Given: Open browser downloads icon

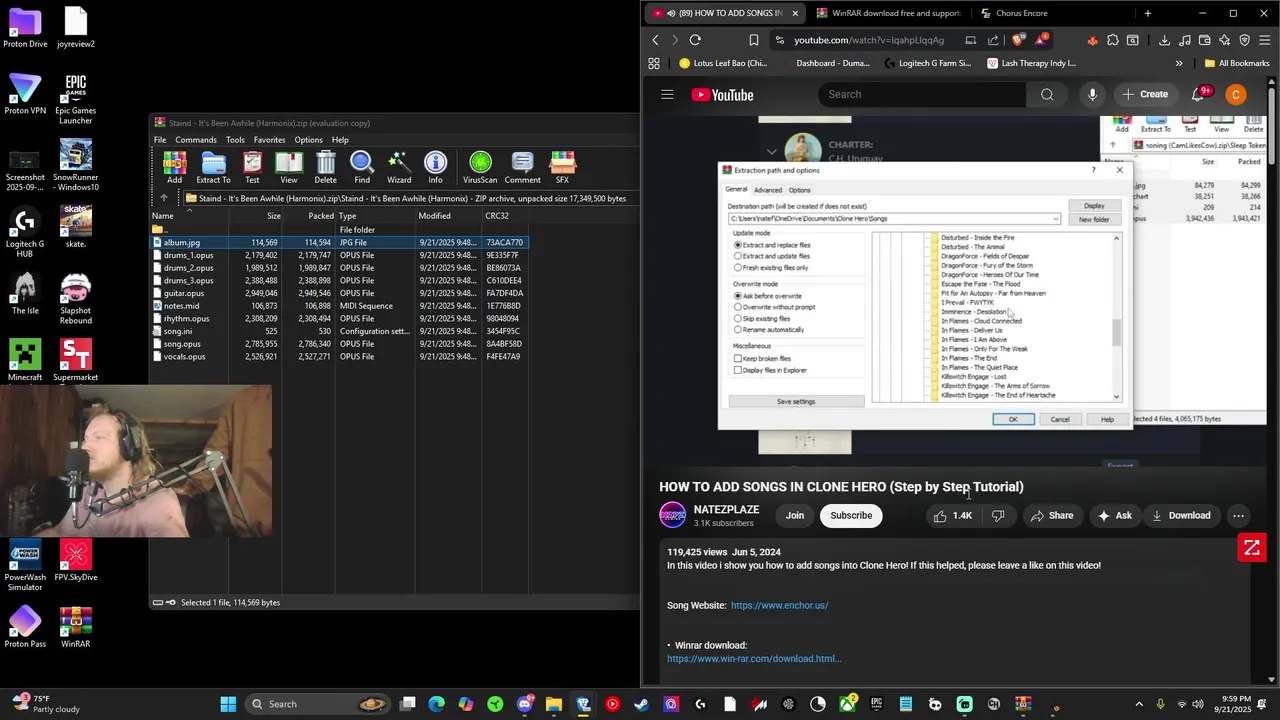Looking at the screenshot, I should [x=1164, y=40].
